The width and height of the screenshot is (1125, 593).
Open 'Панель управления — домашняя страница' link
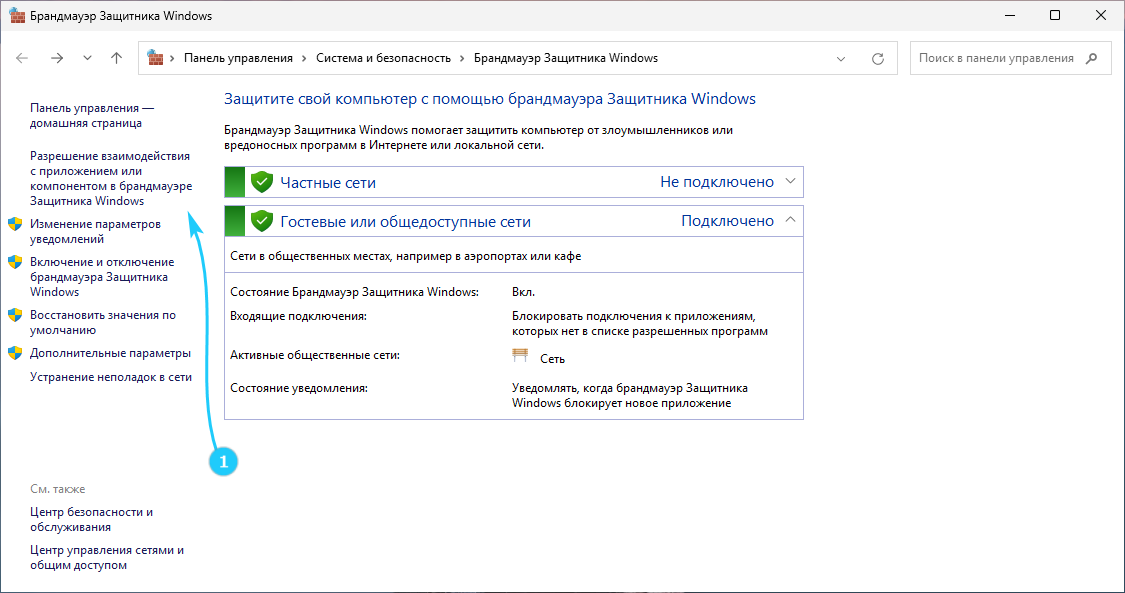pos(92,115)
